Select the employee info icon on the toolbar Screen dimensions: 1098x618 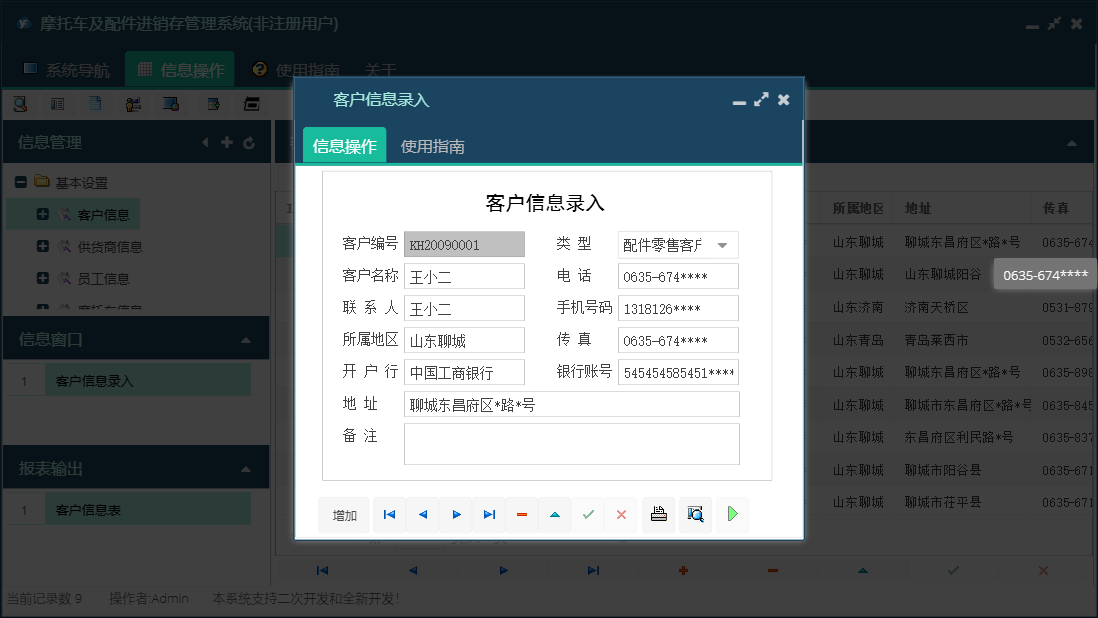click(x=133, y=103)
